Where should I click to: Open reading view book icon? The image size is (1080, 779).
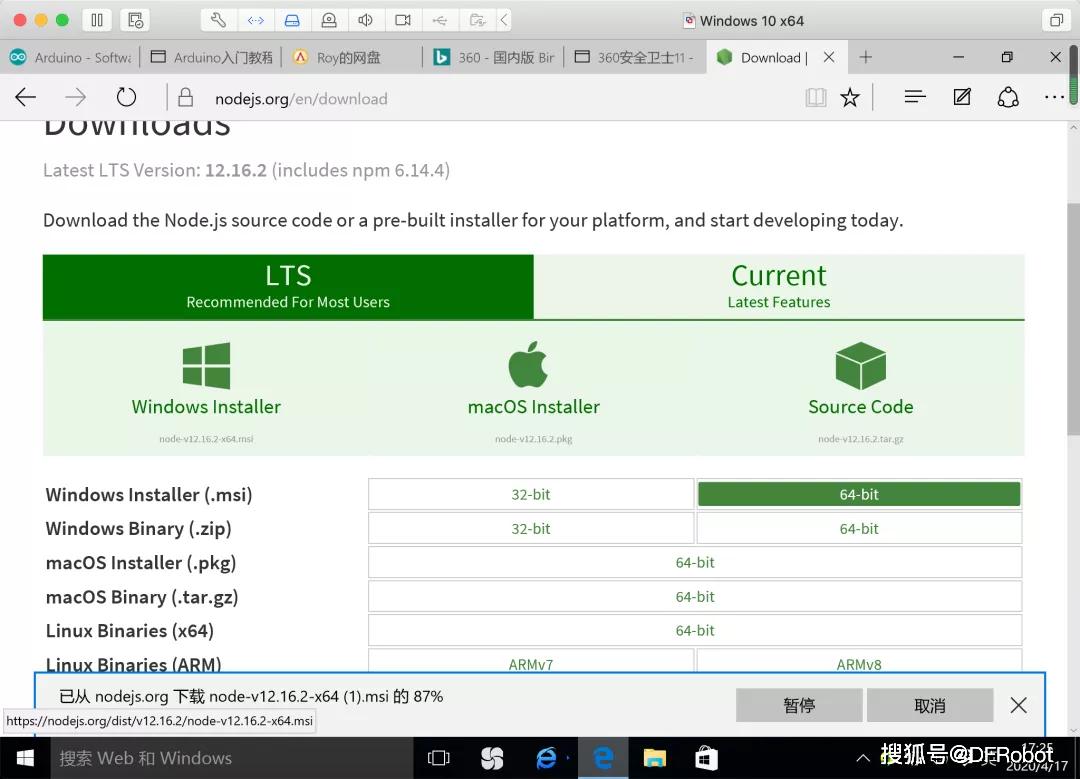click(x=816, y=98)
